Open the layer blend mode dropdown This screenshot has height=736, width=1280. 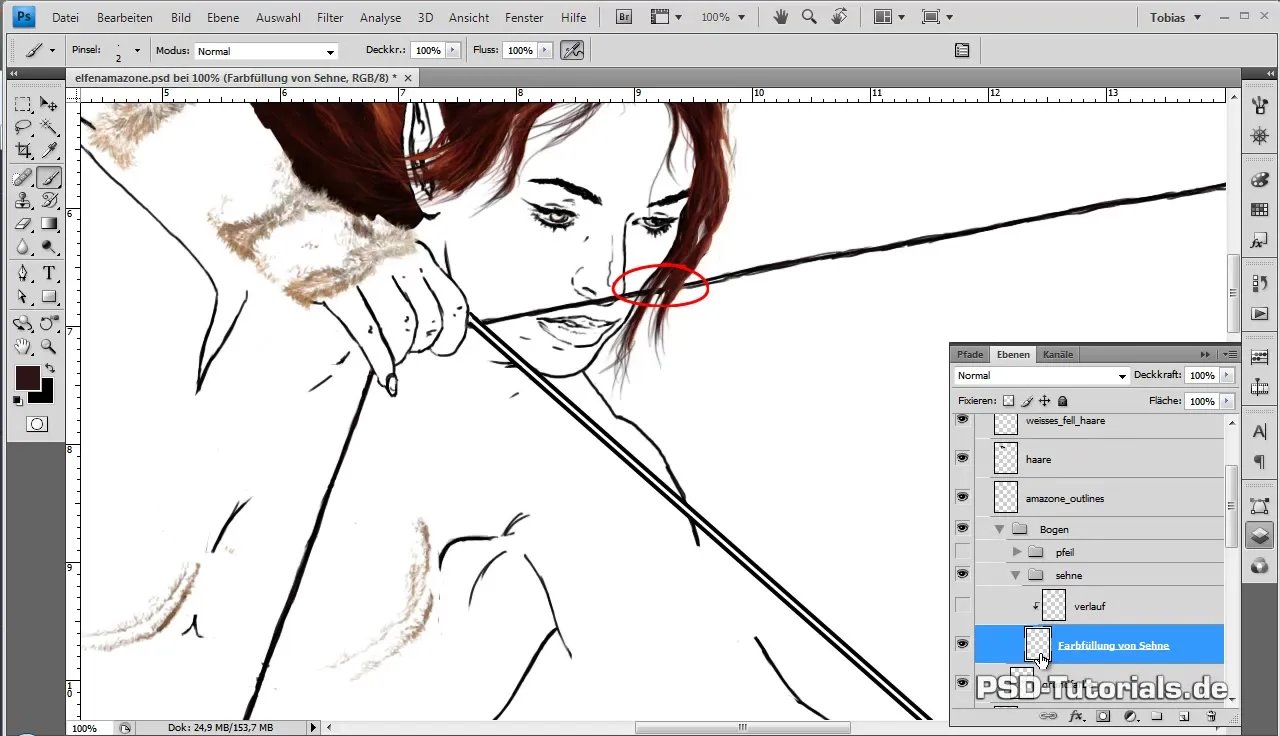pyautogui.click(x=1041, y=376)
